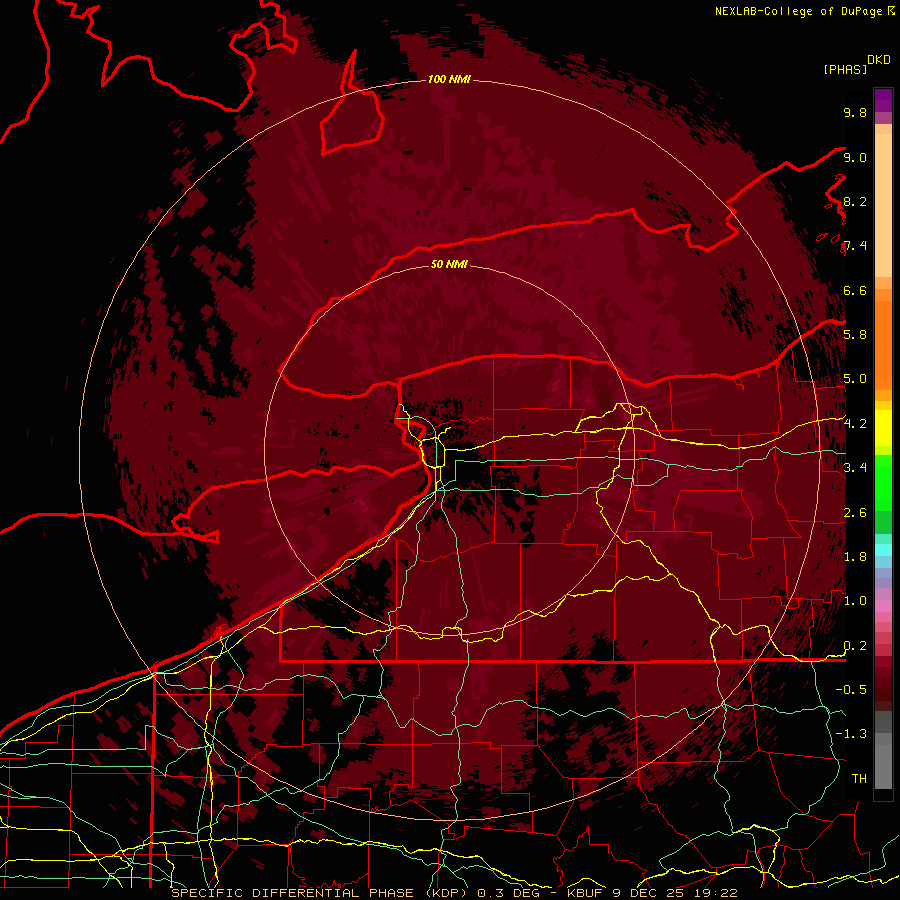Click the TH threshold label
Screen dimensions: 900x900
pyautogui.click(x=859, y=779)
